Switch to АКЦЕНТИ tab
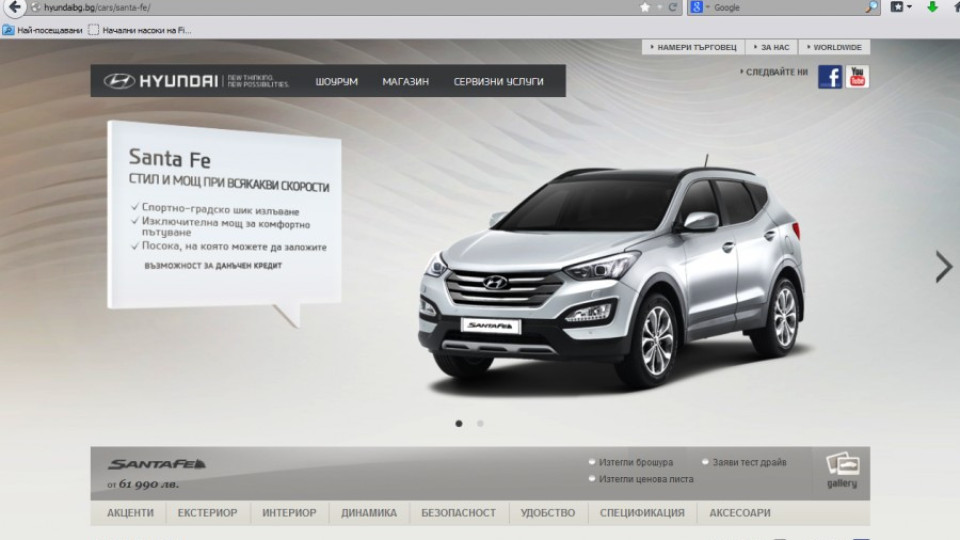 130,513
